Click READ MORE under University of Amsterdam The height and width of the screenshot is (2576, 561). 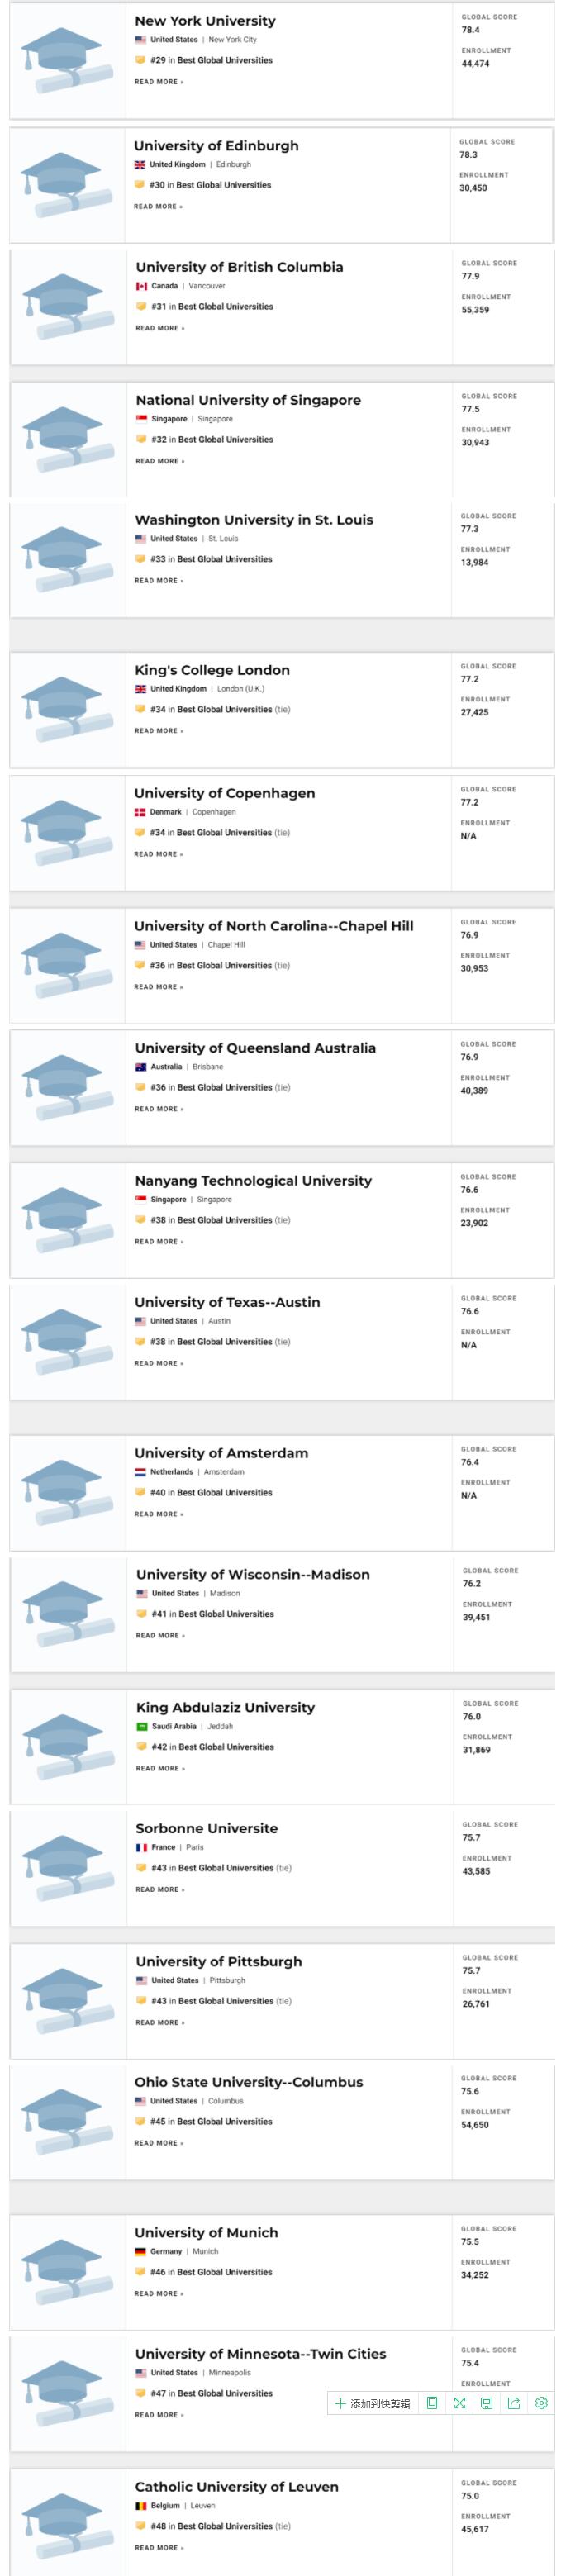pos(159,1514)
